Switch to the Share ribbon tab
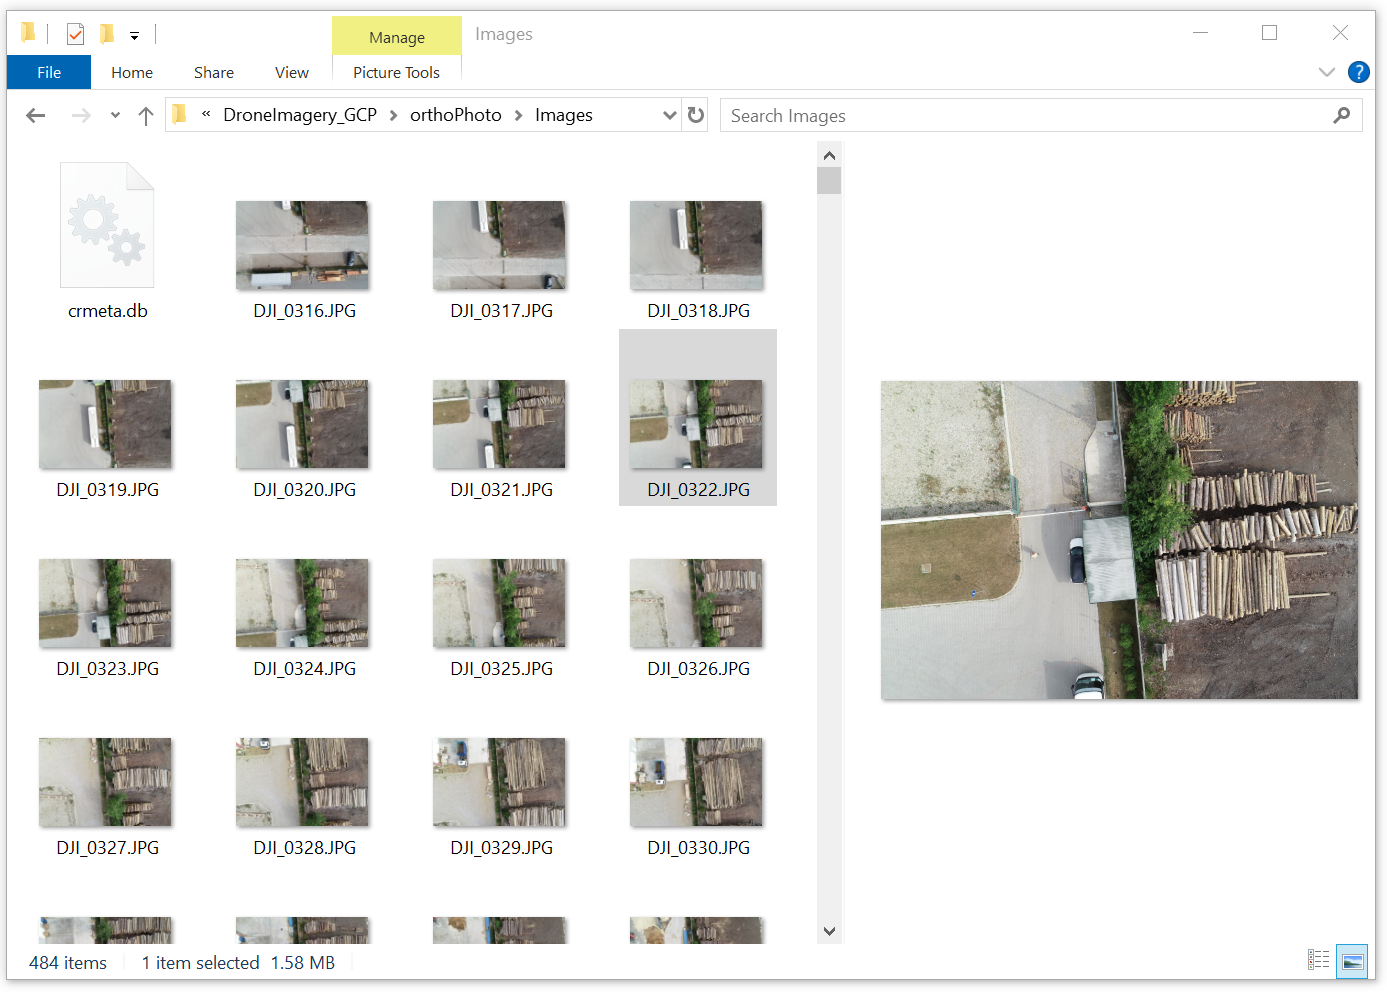This screenshot has width=1387, height=994. (214, 72)
